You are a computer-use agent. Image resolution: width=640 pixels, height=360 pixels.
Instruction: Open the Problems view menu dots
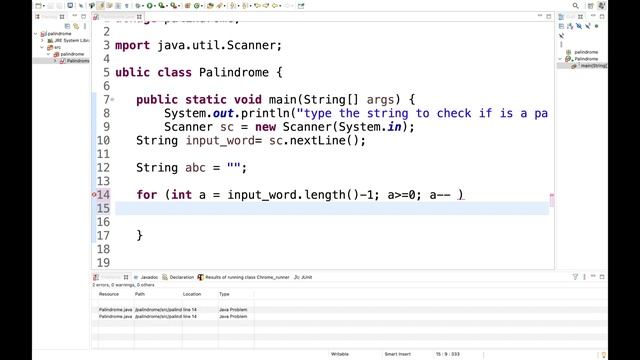point(584,277)
